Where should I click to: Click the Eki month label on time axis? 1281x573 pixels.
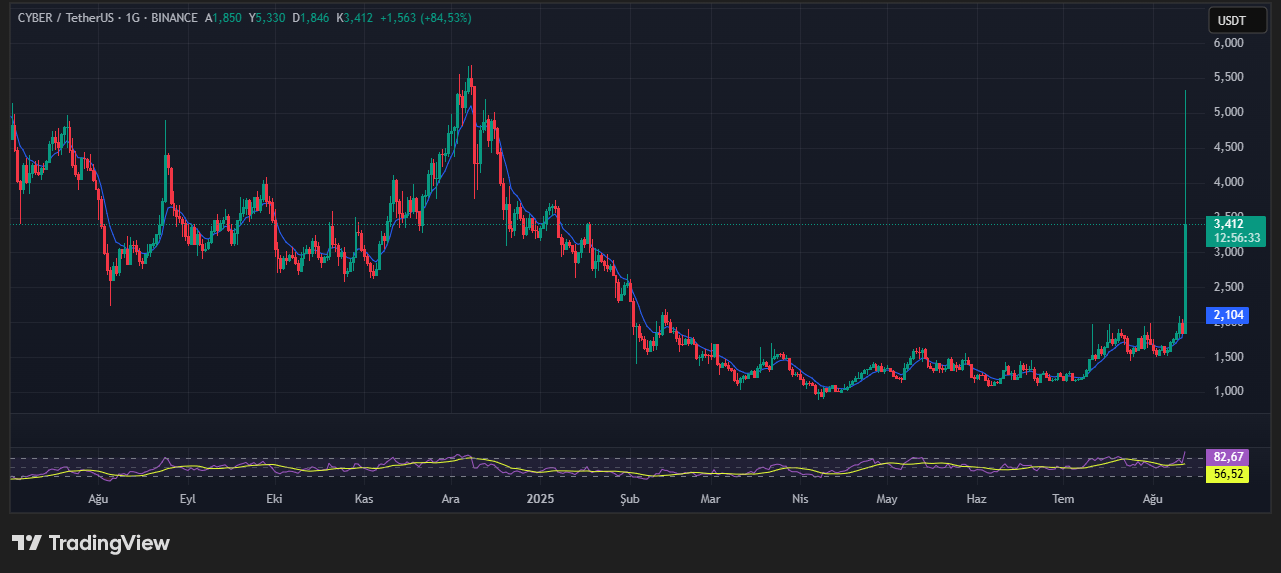[275, 498]
